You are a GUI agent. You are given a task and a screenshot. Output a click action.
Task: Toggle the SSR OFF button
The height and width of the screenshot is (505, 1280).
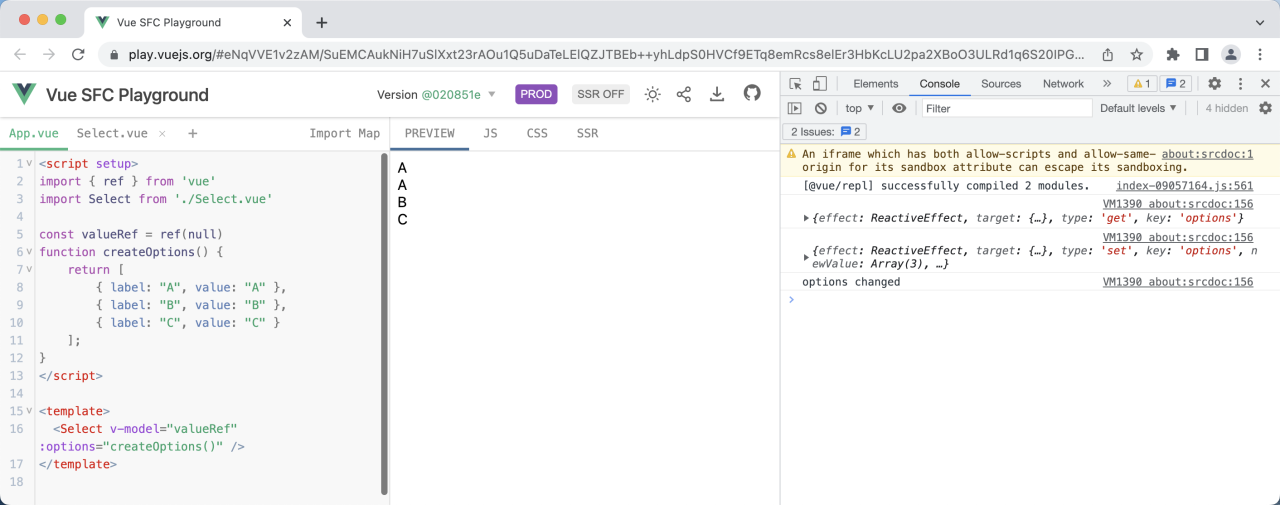600,94
